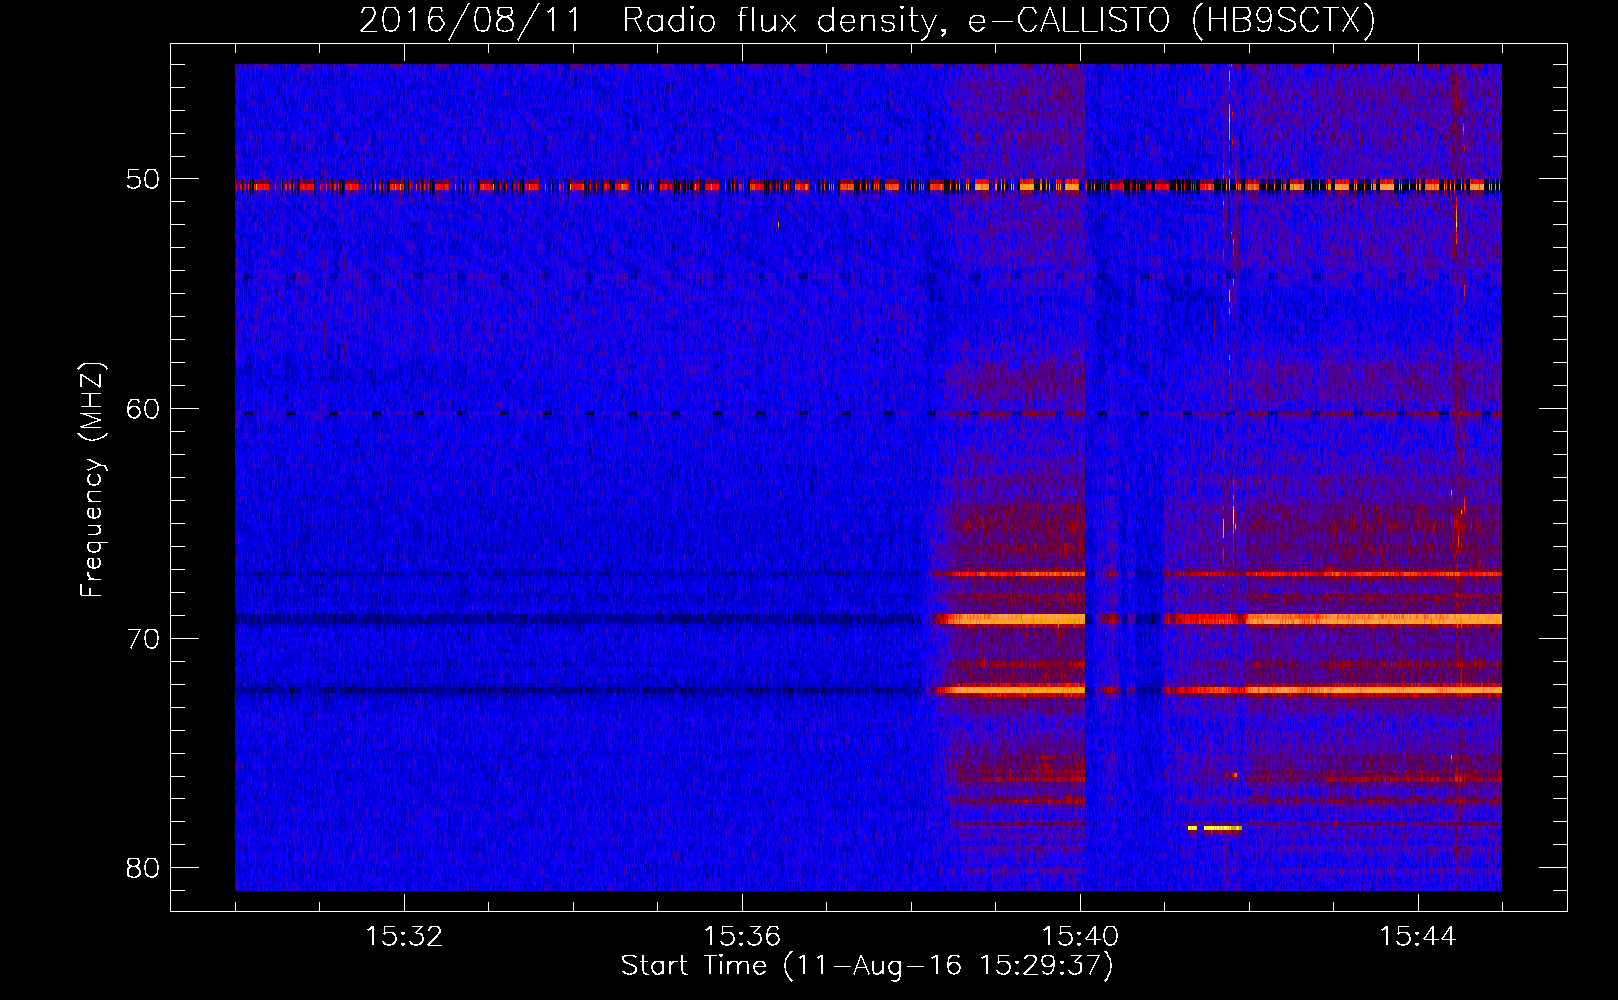
Task: Click the 50 frequency tick label
Action: 143,180
